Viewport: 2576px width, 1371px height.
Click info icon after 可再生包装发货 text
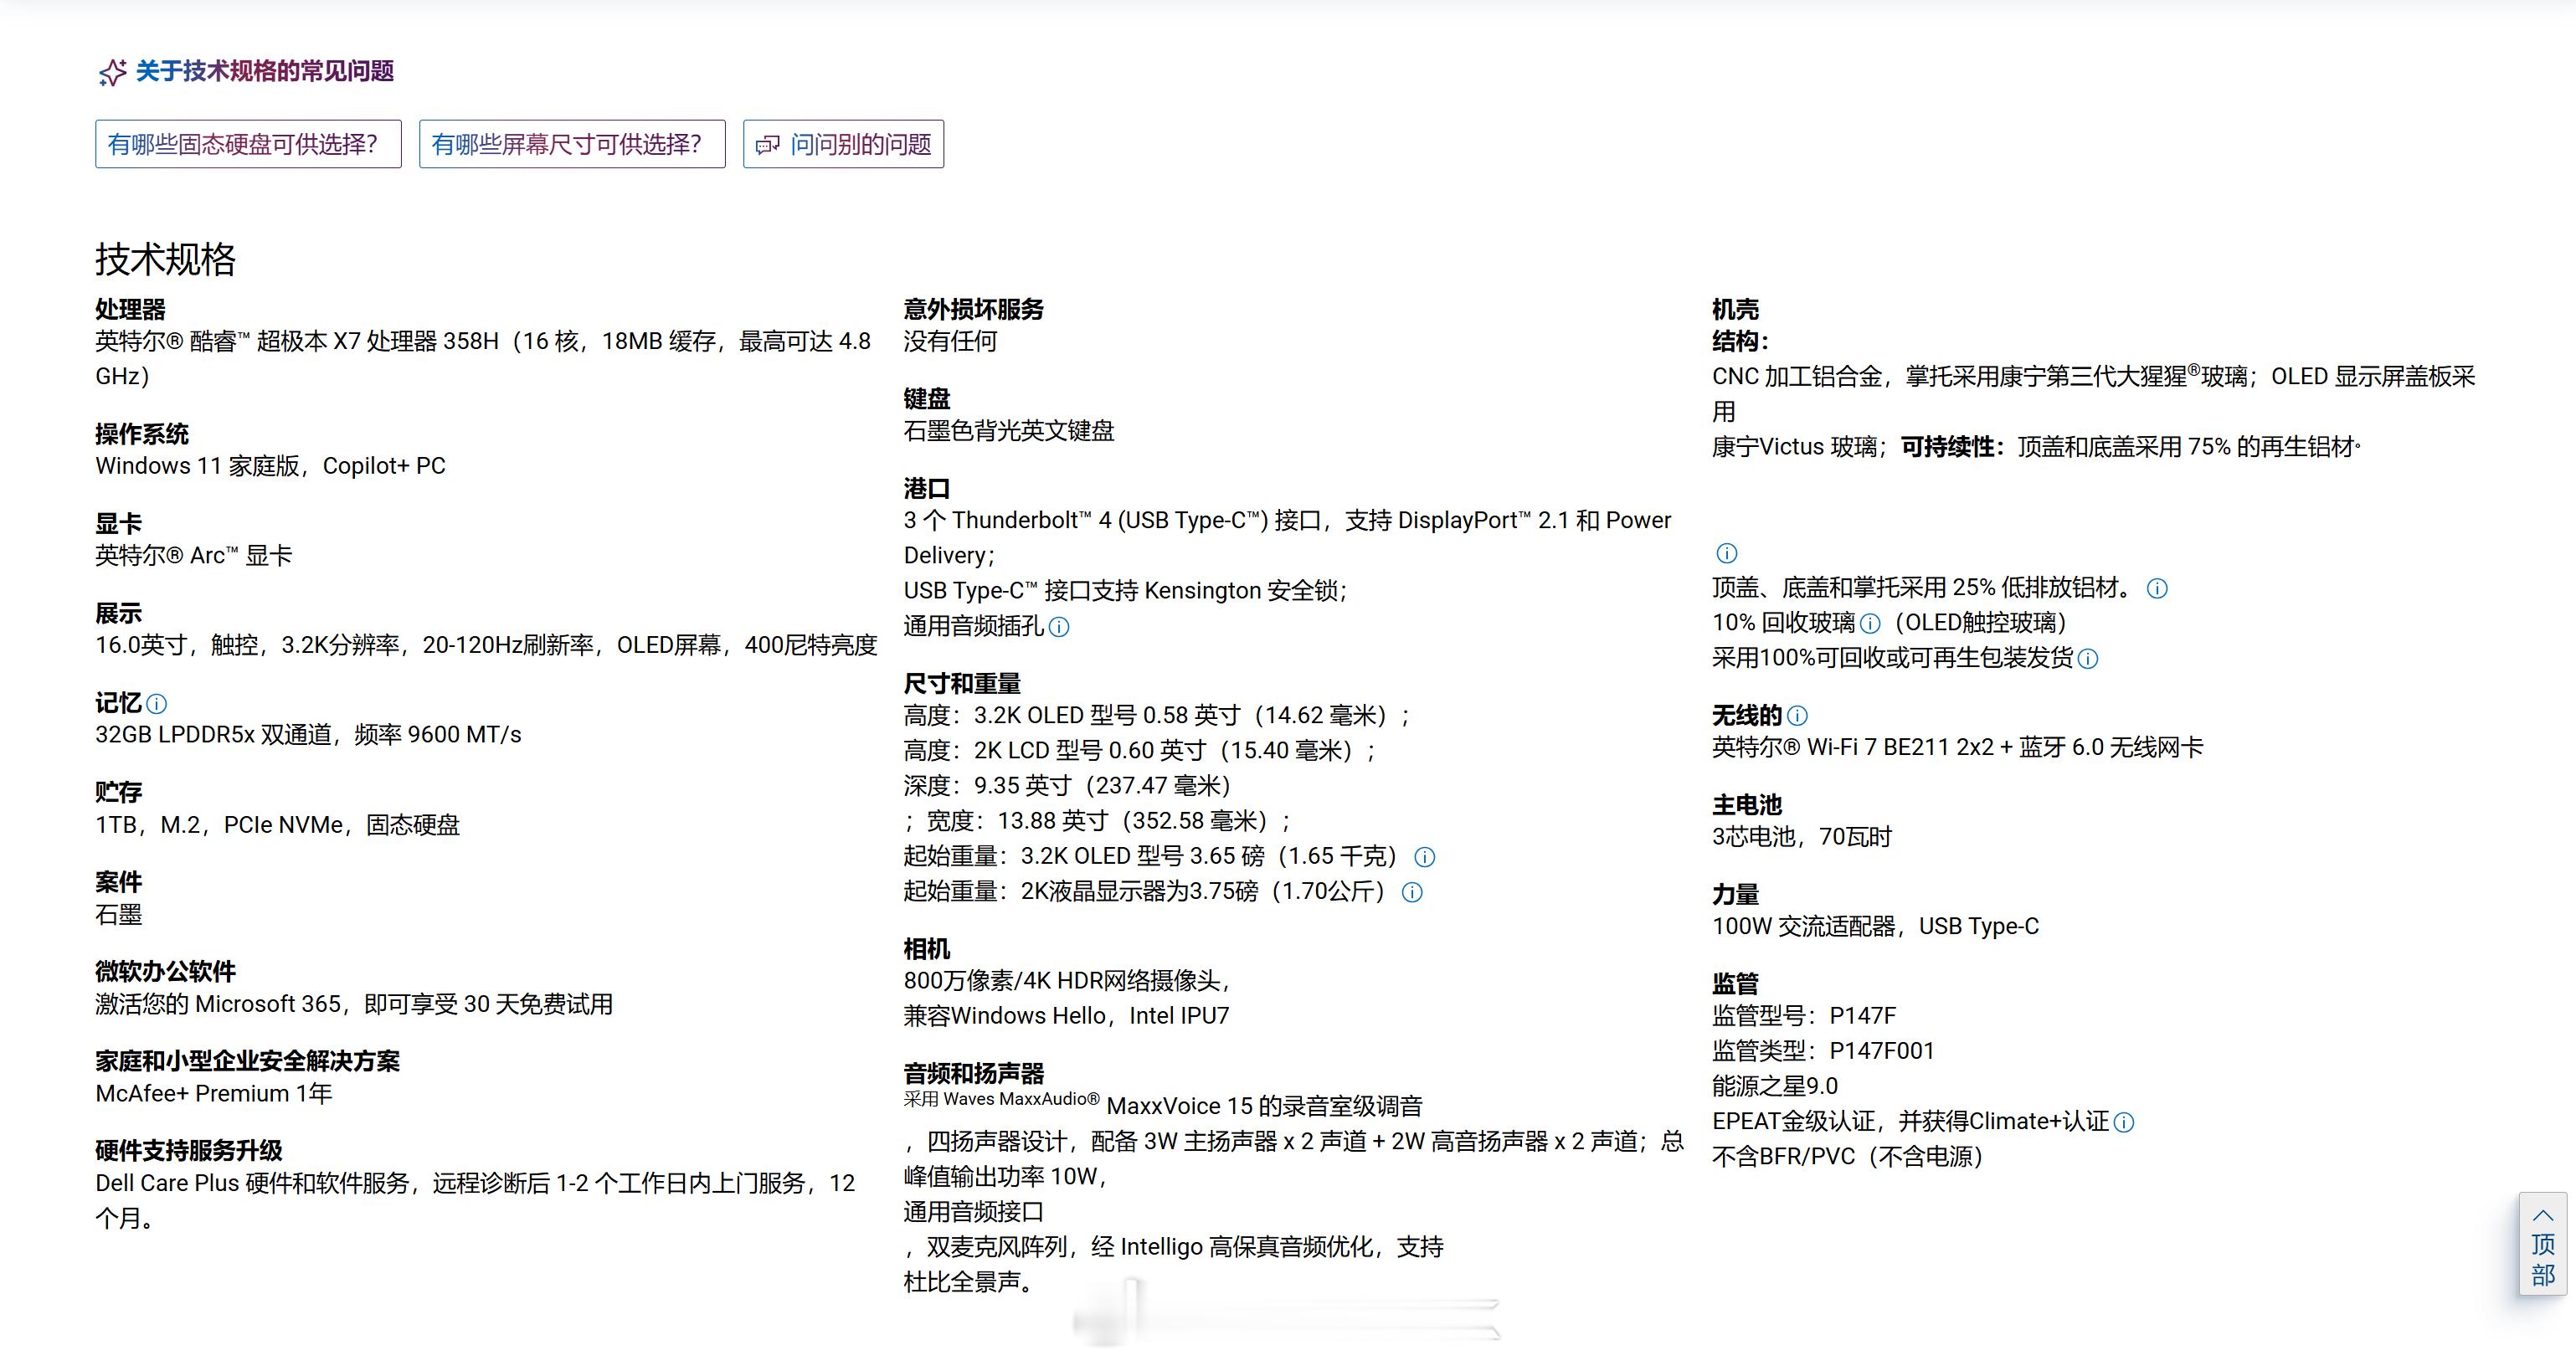point(2088,659)
